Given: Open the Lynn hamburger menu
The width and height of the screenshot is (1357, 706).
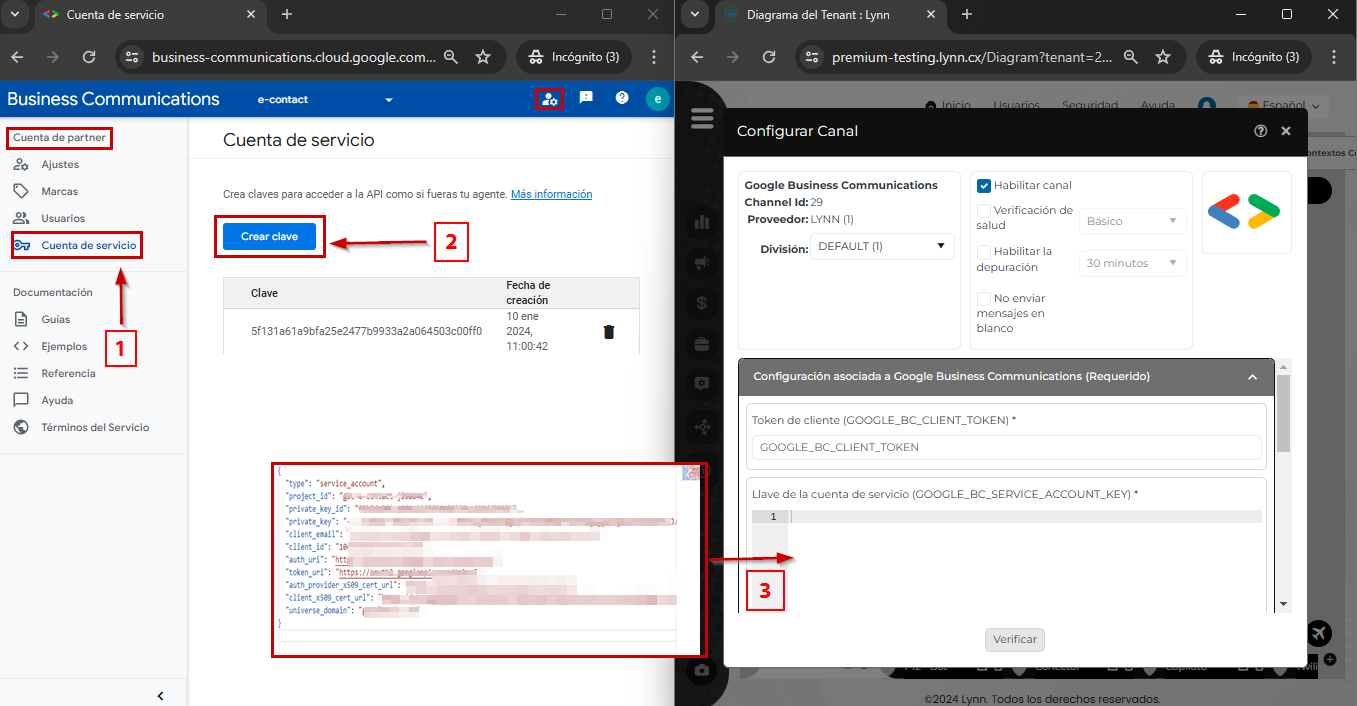Looking at the screenshot, I should 702,118.
